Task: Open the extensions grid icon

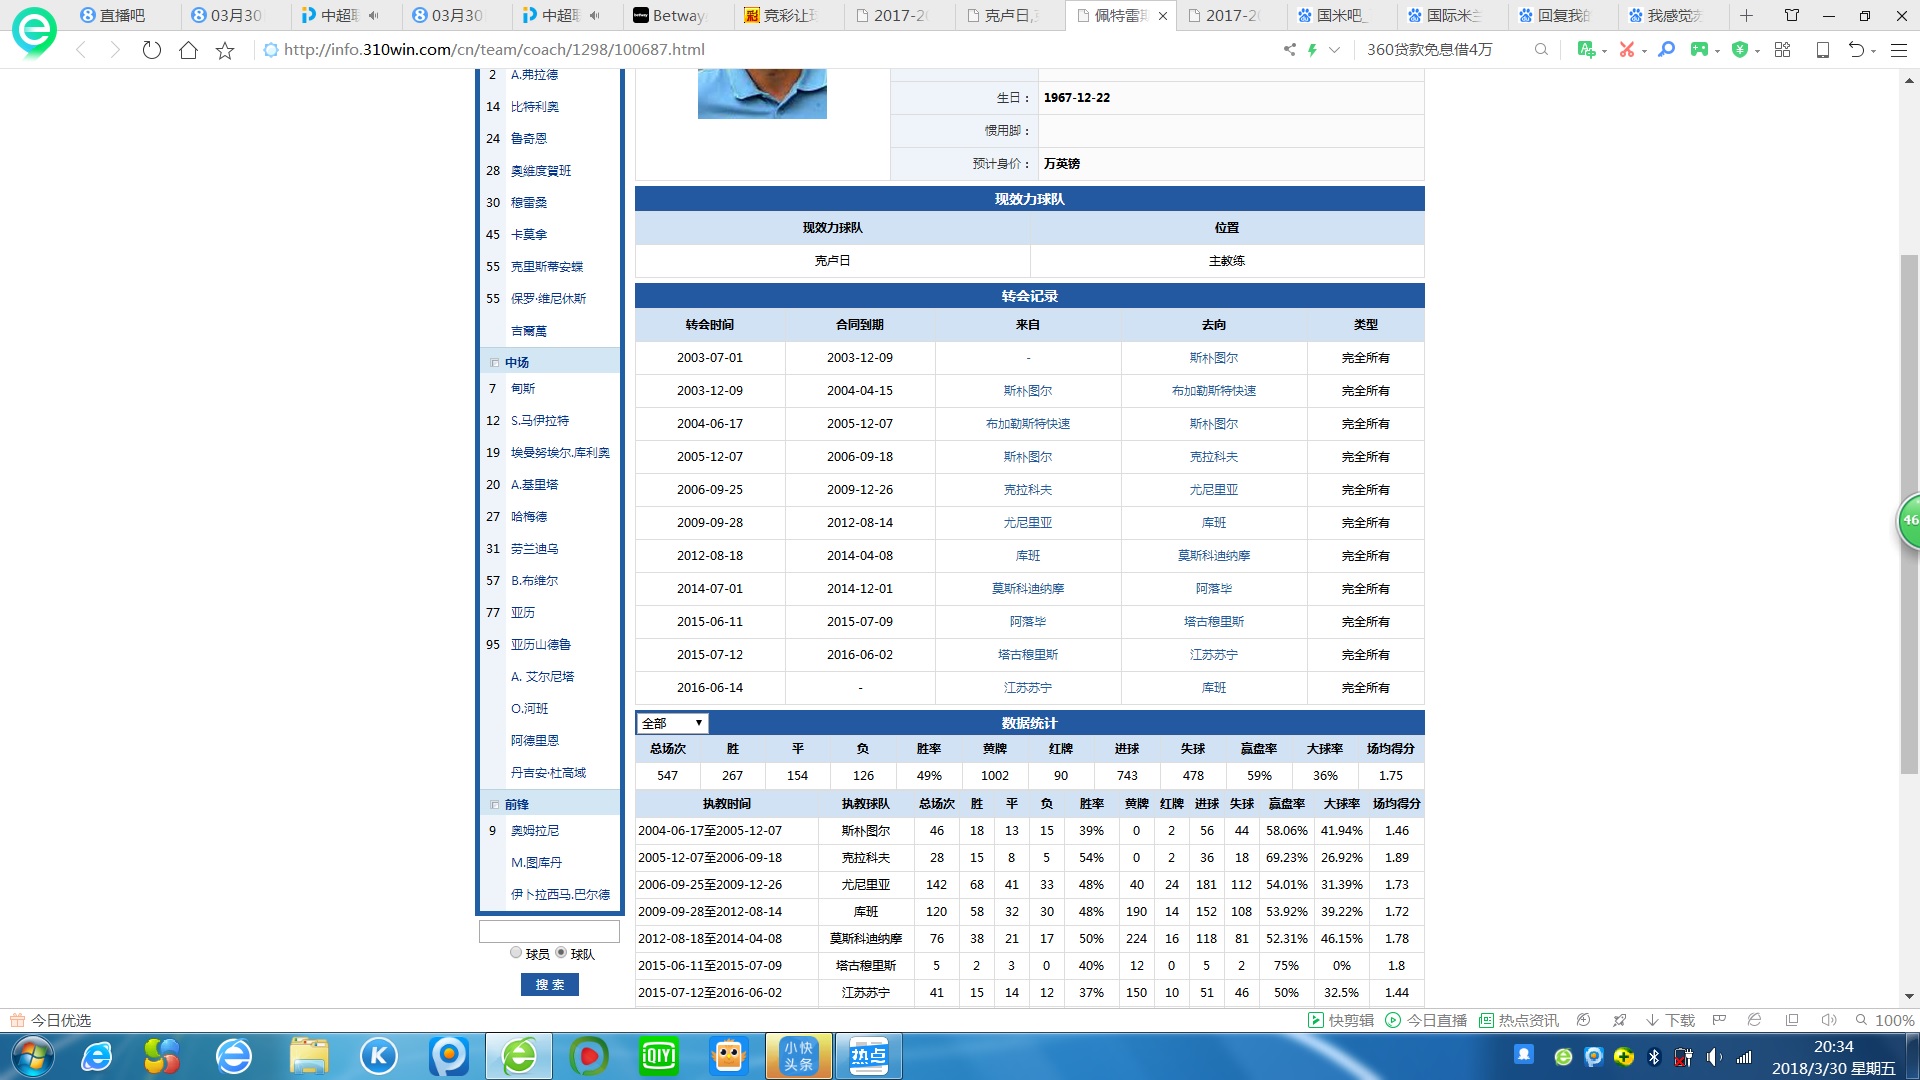Action: coord(1782,49)
